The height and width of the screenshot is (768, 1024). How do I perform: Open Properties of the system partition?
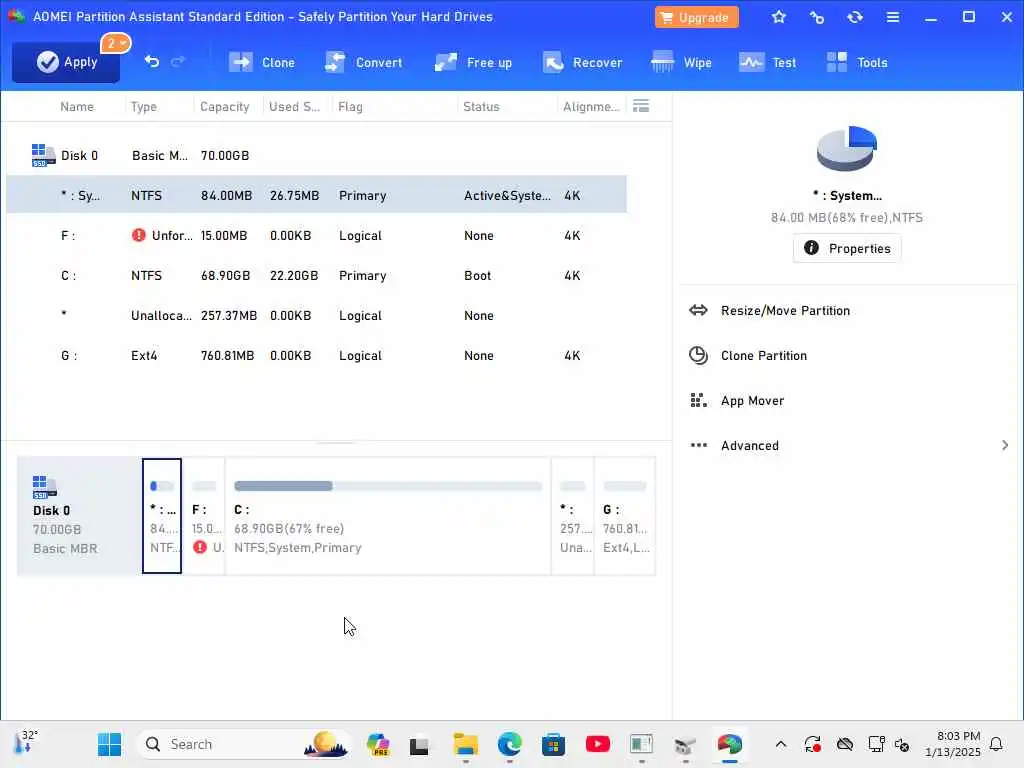(x=847, y=248)
